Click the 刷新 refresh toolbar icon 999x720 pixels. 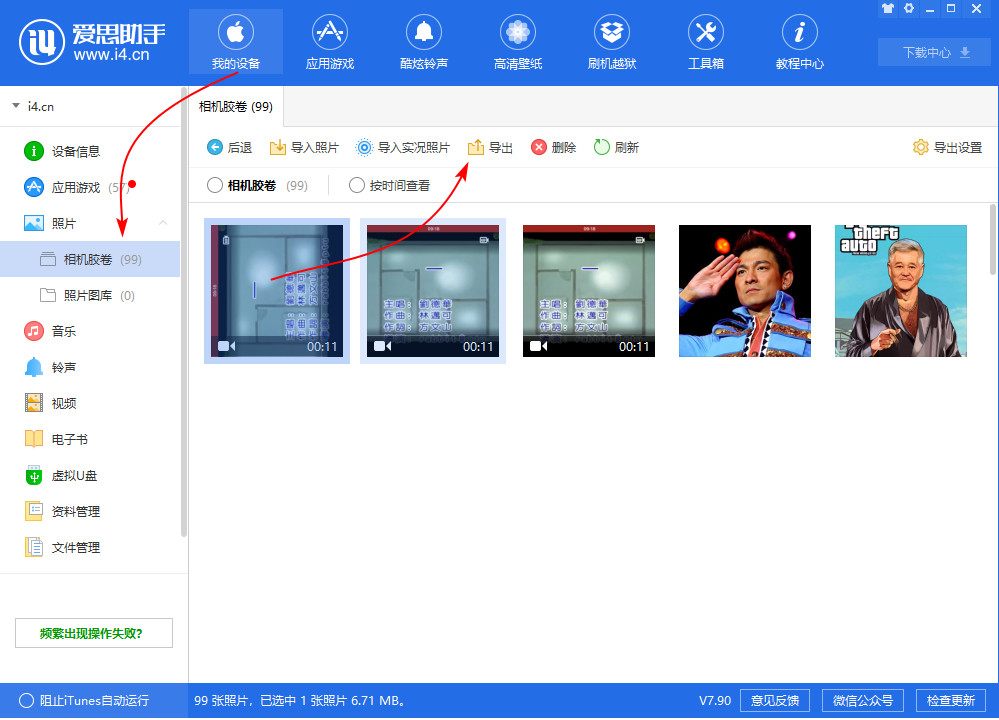click(602, 148)
